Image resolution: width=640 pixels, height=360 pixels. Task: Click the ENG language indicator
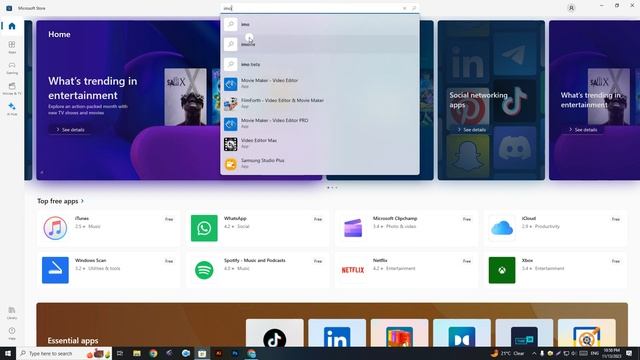pyautogui.click(x=595, y=353)
